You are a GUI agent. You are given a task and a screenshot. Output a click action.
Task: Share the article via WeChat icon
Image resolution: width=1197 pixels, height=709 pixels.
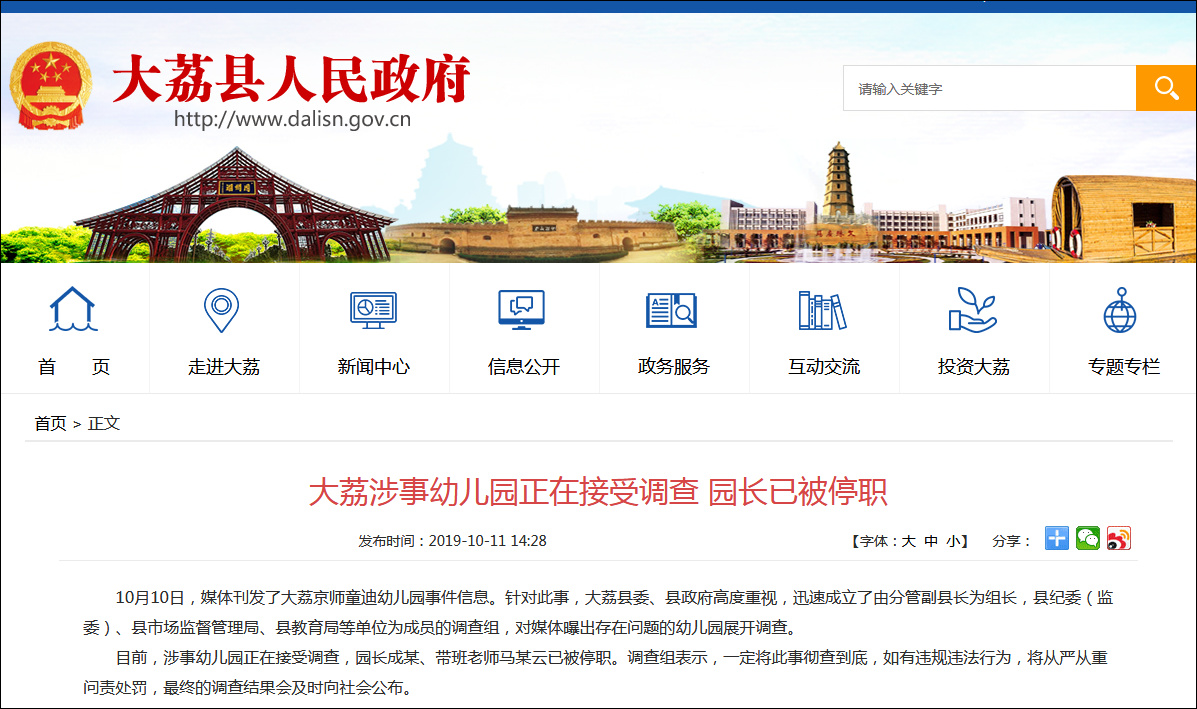tap(1088, 538)
